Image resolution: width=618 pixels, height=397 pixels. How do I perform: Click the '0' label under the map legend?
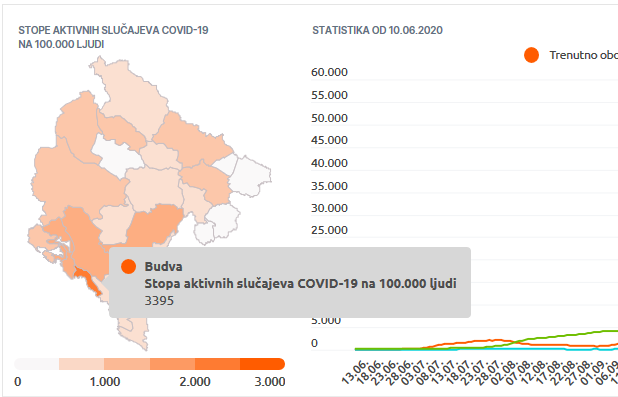pos(18,382)
